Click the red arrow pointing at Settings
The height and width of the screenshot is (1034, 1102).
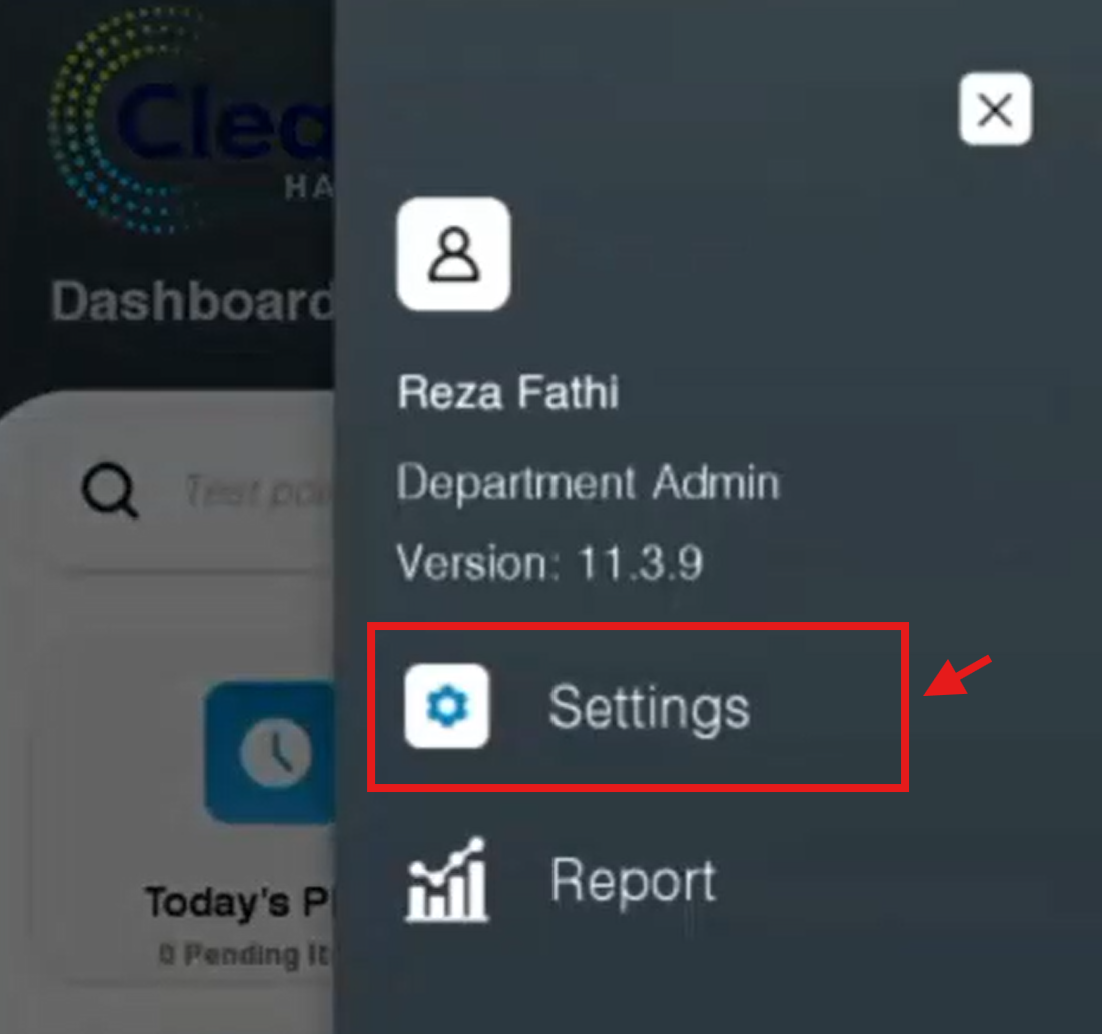958,675
